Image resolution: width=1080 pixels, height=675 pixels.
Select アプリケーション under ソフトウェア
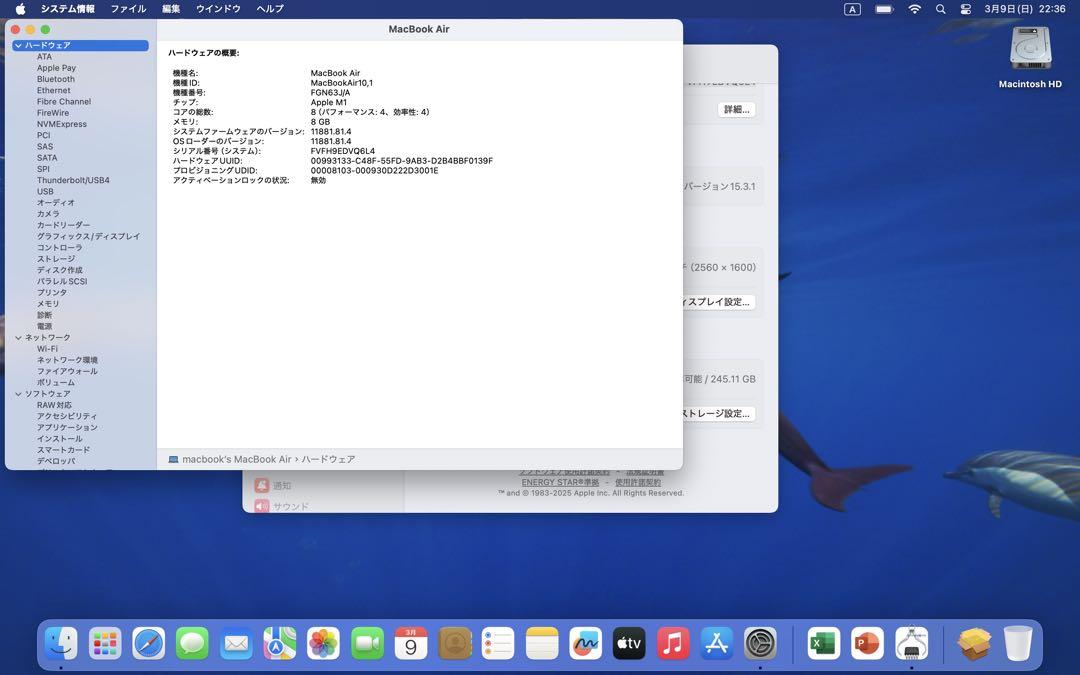(68, 428)
